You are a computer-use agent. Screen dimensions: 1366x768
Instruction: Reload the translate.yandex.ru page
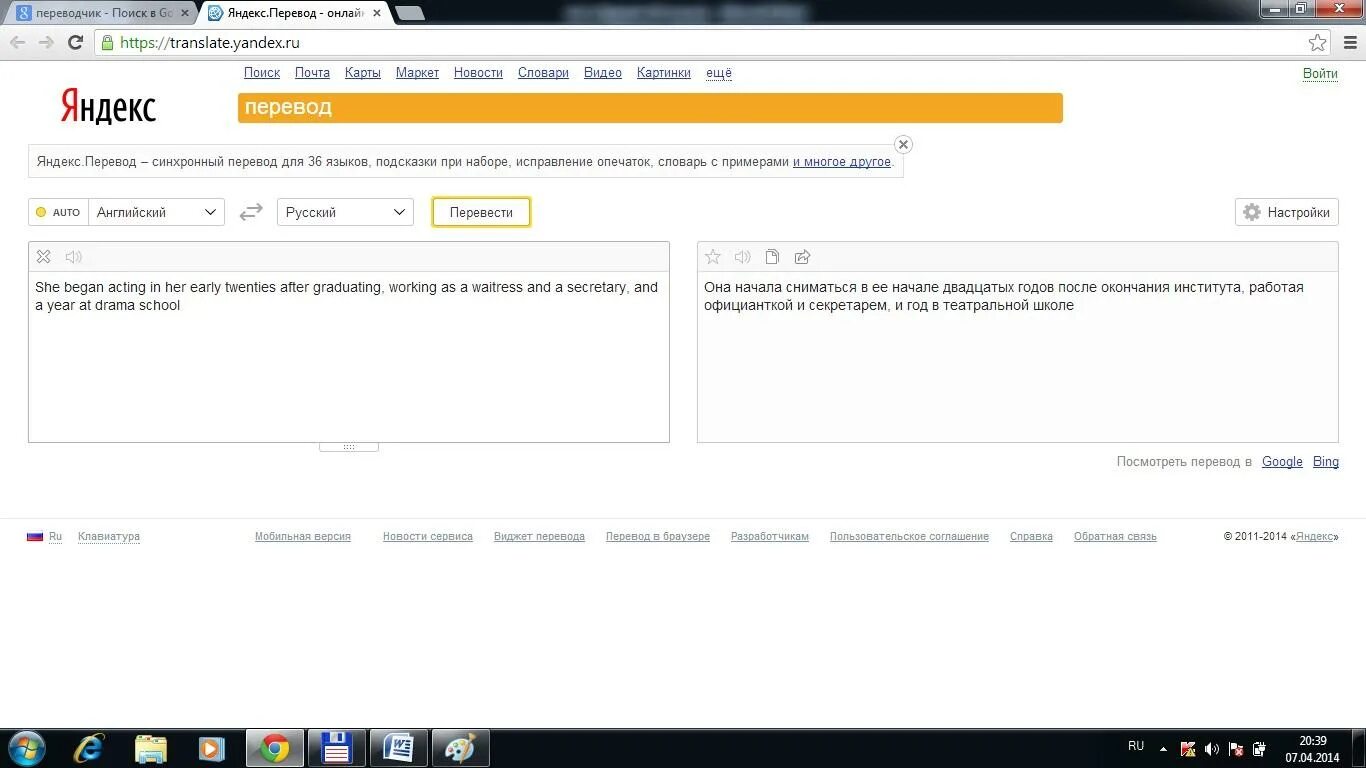pos(75,42)
